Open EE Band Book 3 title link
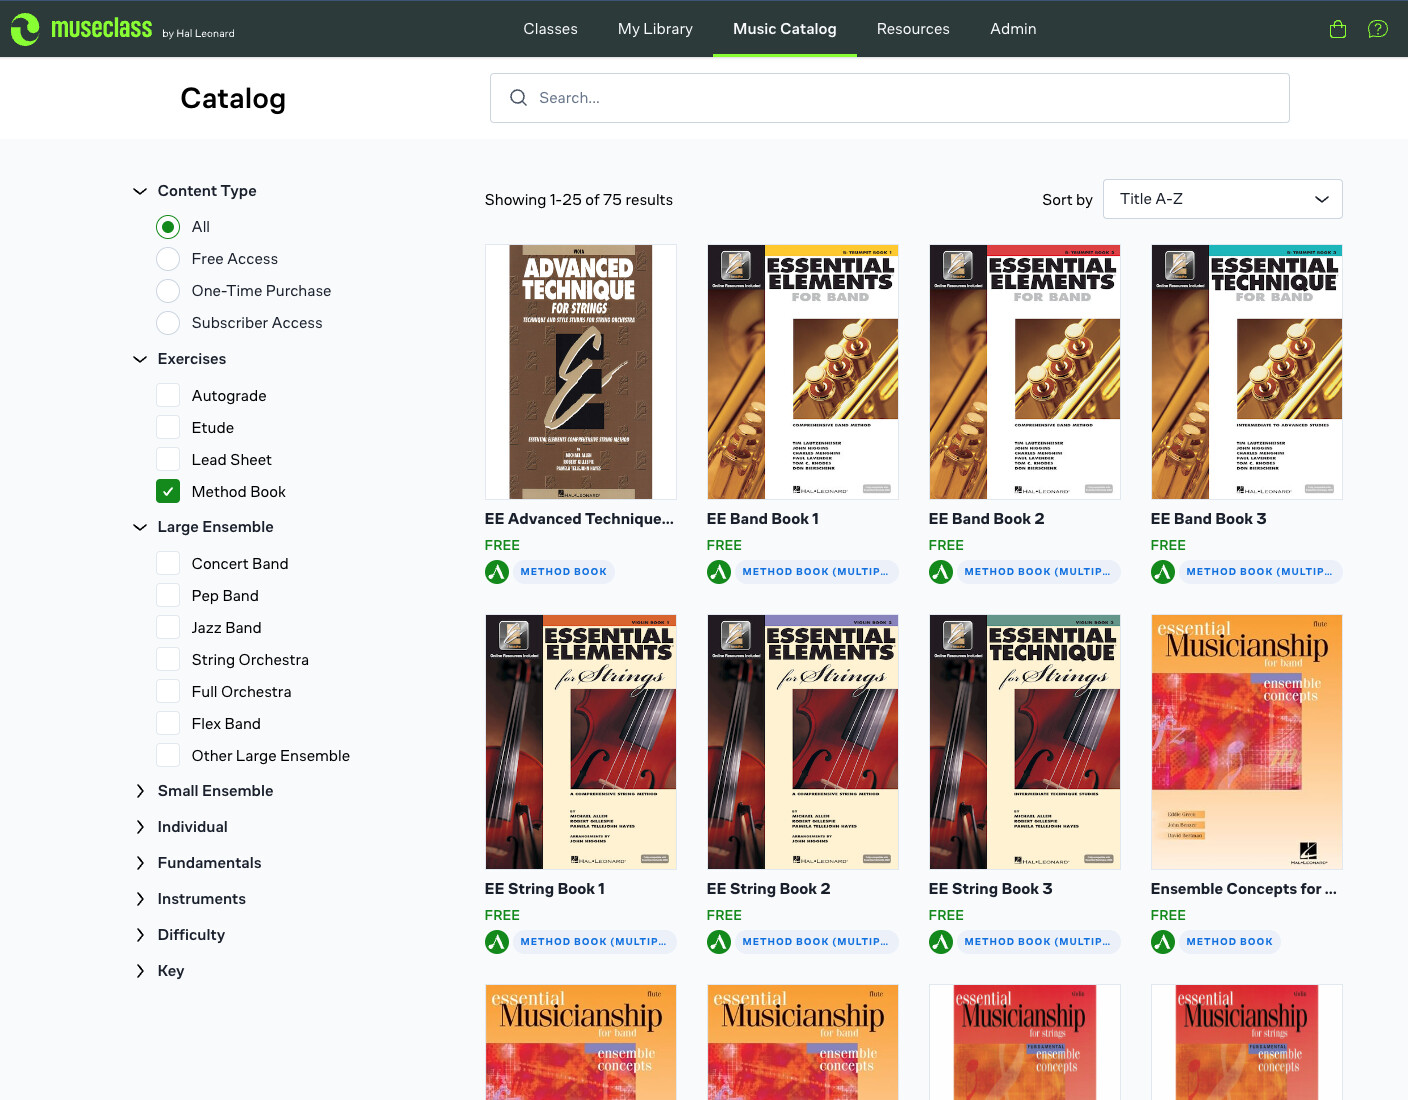The image size is (1408, 1100). [1209, 519]
